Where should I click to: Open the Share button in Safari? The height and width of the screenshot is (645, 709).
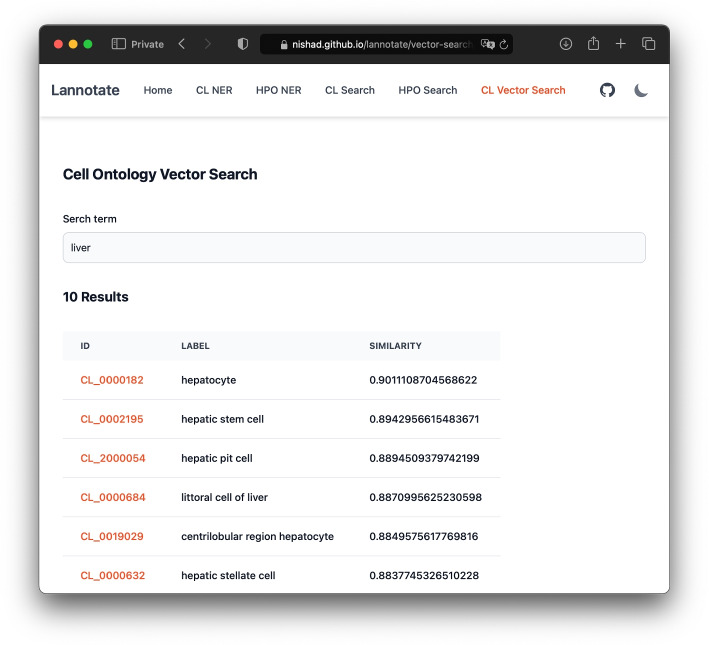tap(593, 44)
